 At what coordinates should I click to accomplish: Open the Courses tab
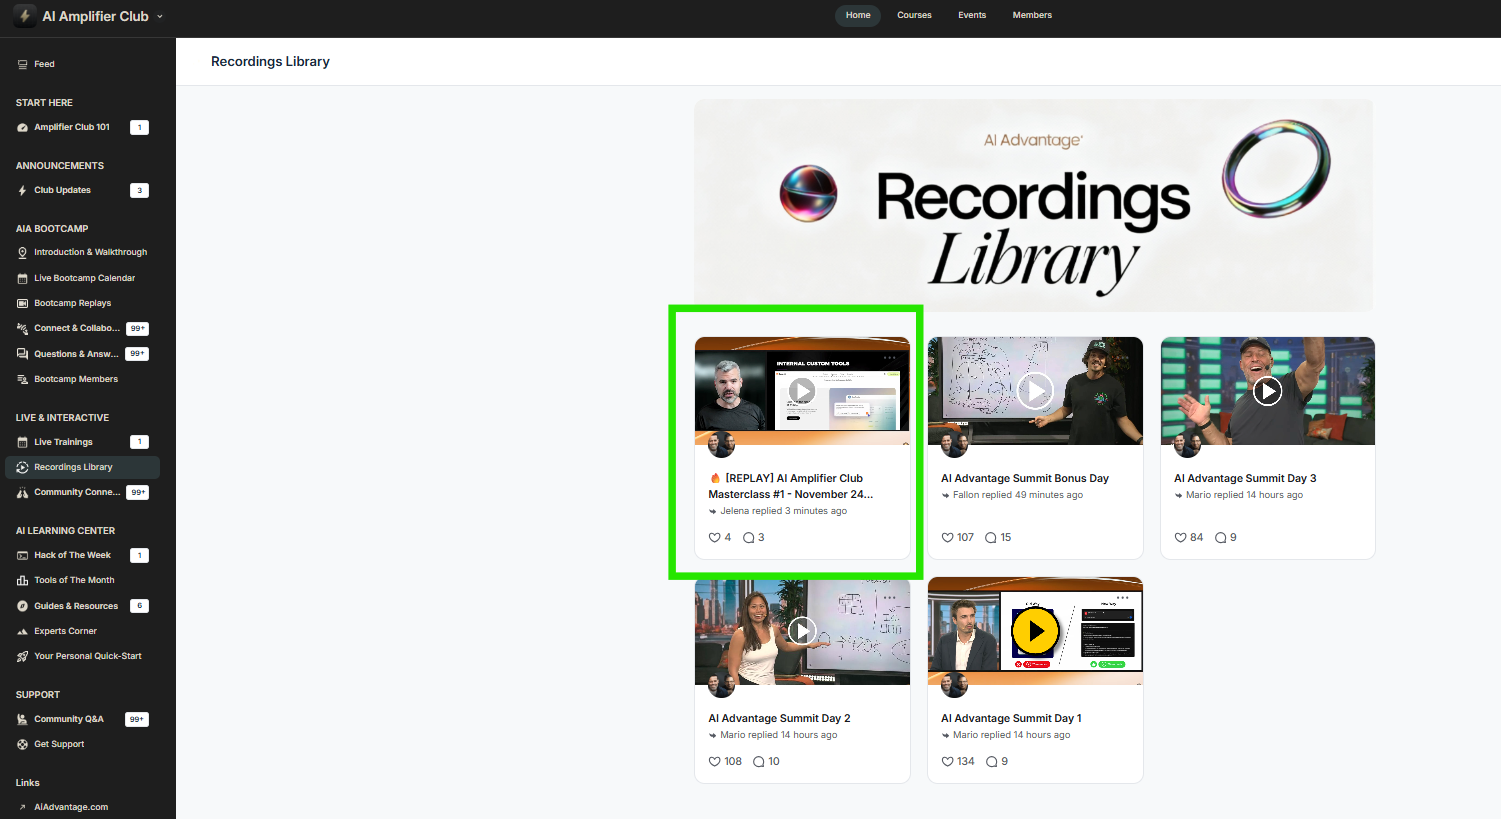pyautogui.click(x=914, y=15)
